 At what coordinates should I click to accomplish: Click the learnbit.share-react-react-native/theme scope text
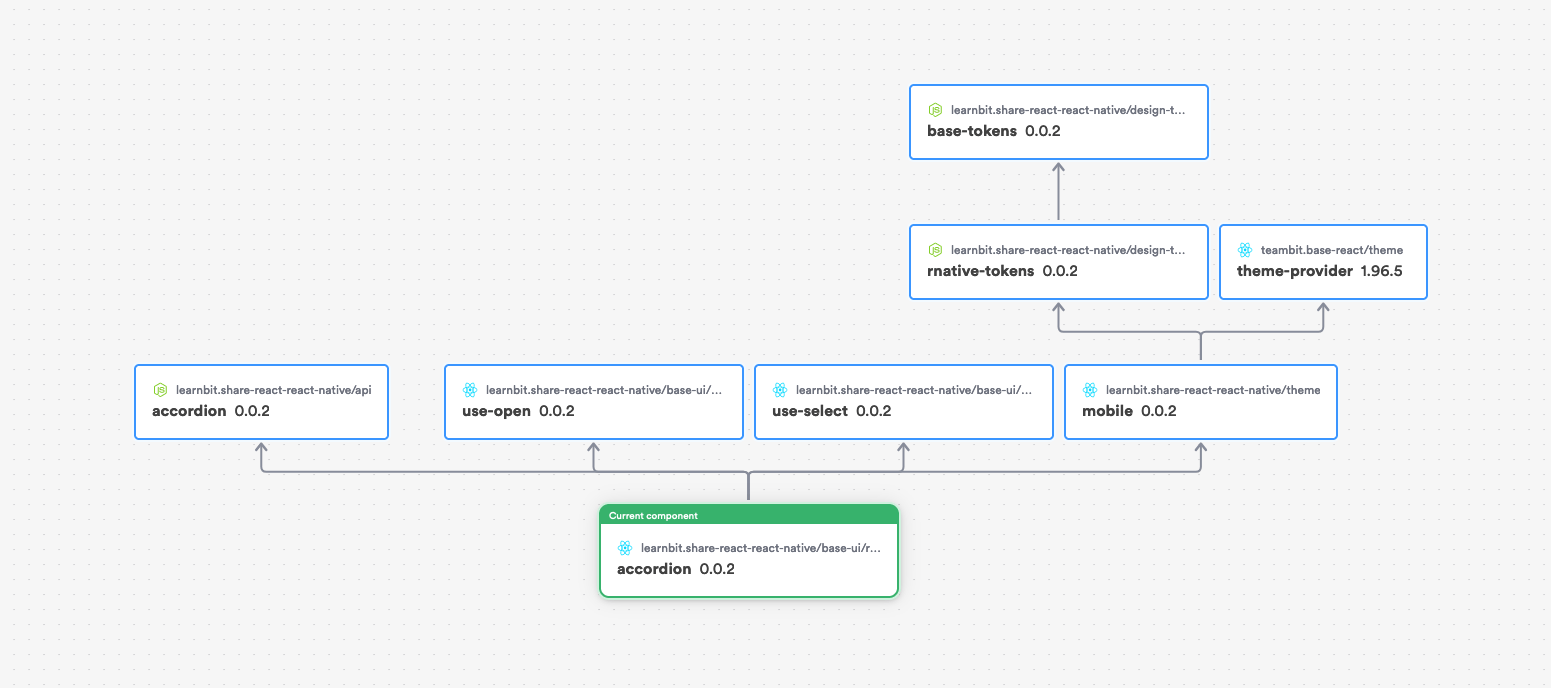pyautogui.click(x=1213, y=390)
